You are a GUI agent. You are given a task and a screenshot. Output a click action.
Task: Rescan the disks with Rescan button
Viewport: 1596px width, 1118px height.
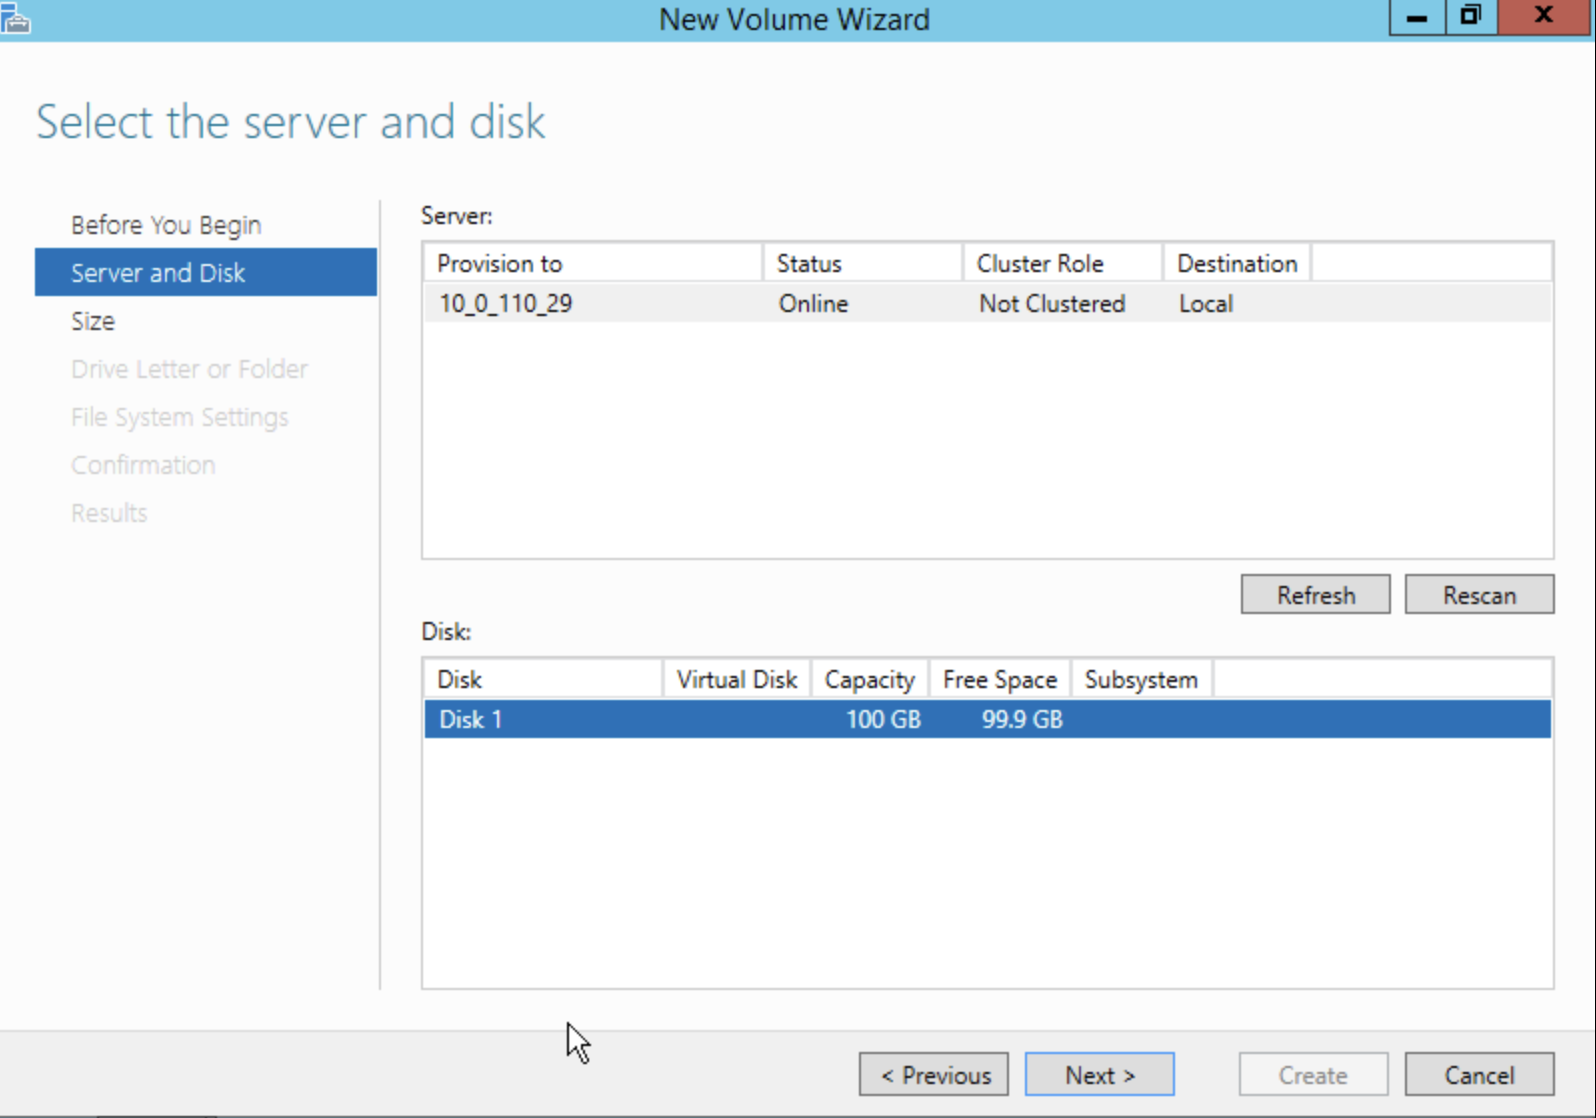(x=1478, y=595)
